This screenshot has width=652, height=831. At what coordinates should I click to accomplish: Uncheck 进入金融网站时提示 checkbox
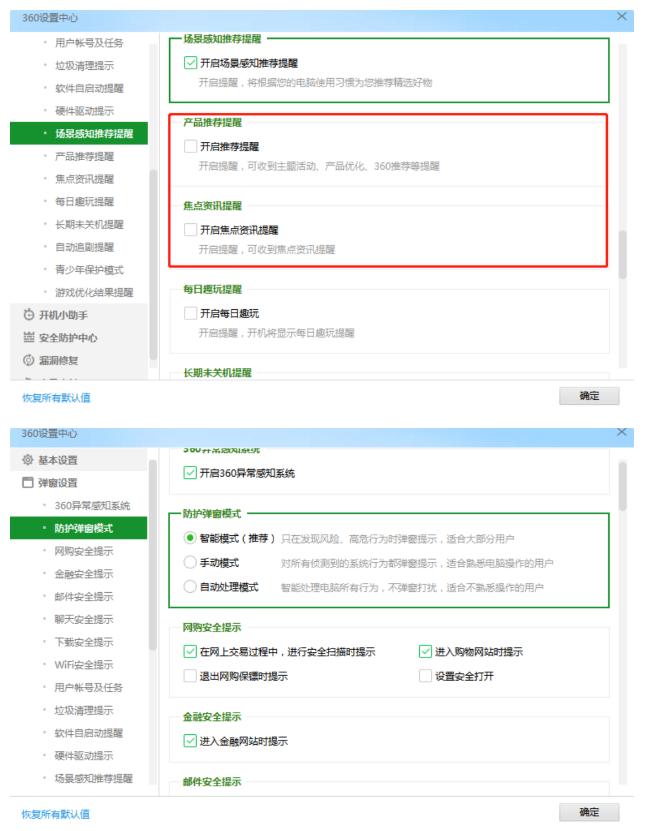[190, 741]
